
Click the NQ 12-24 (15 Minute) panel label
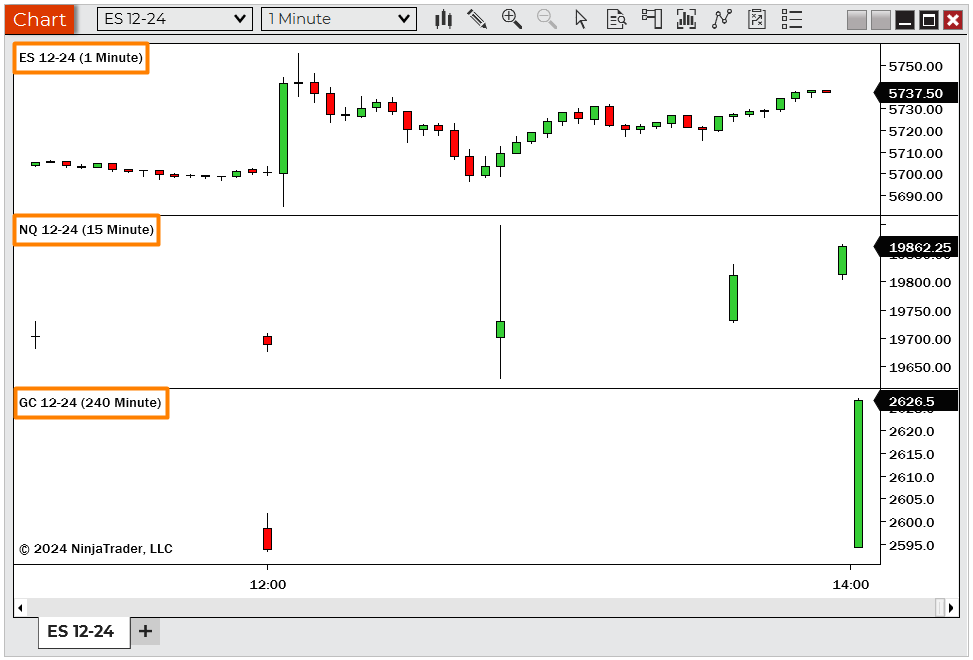87,230
